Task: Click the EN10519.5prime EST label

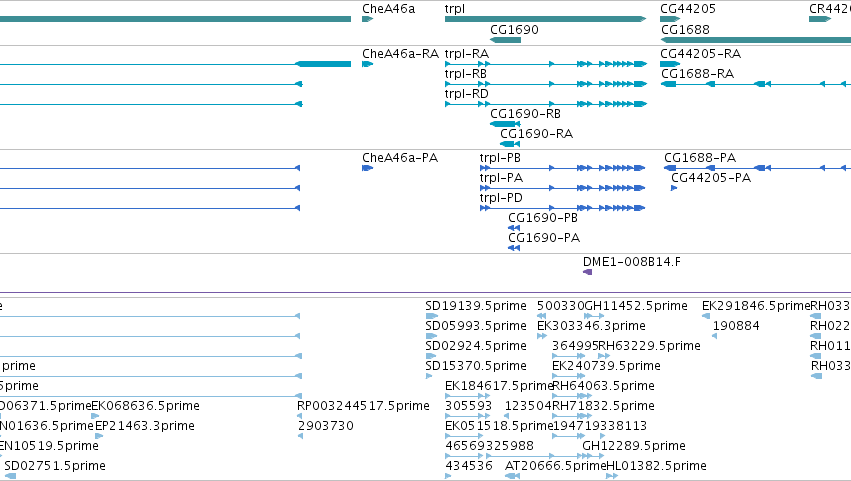Action: 49,446
